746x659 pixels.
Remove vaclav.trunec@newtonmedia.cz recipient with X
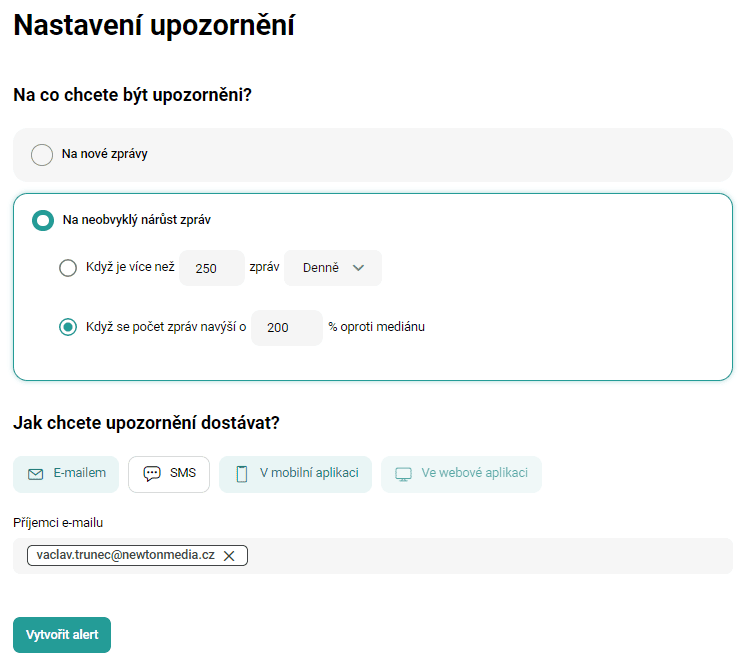(229, 556)
